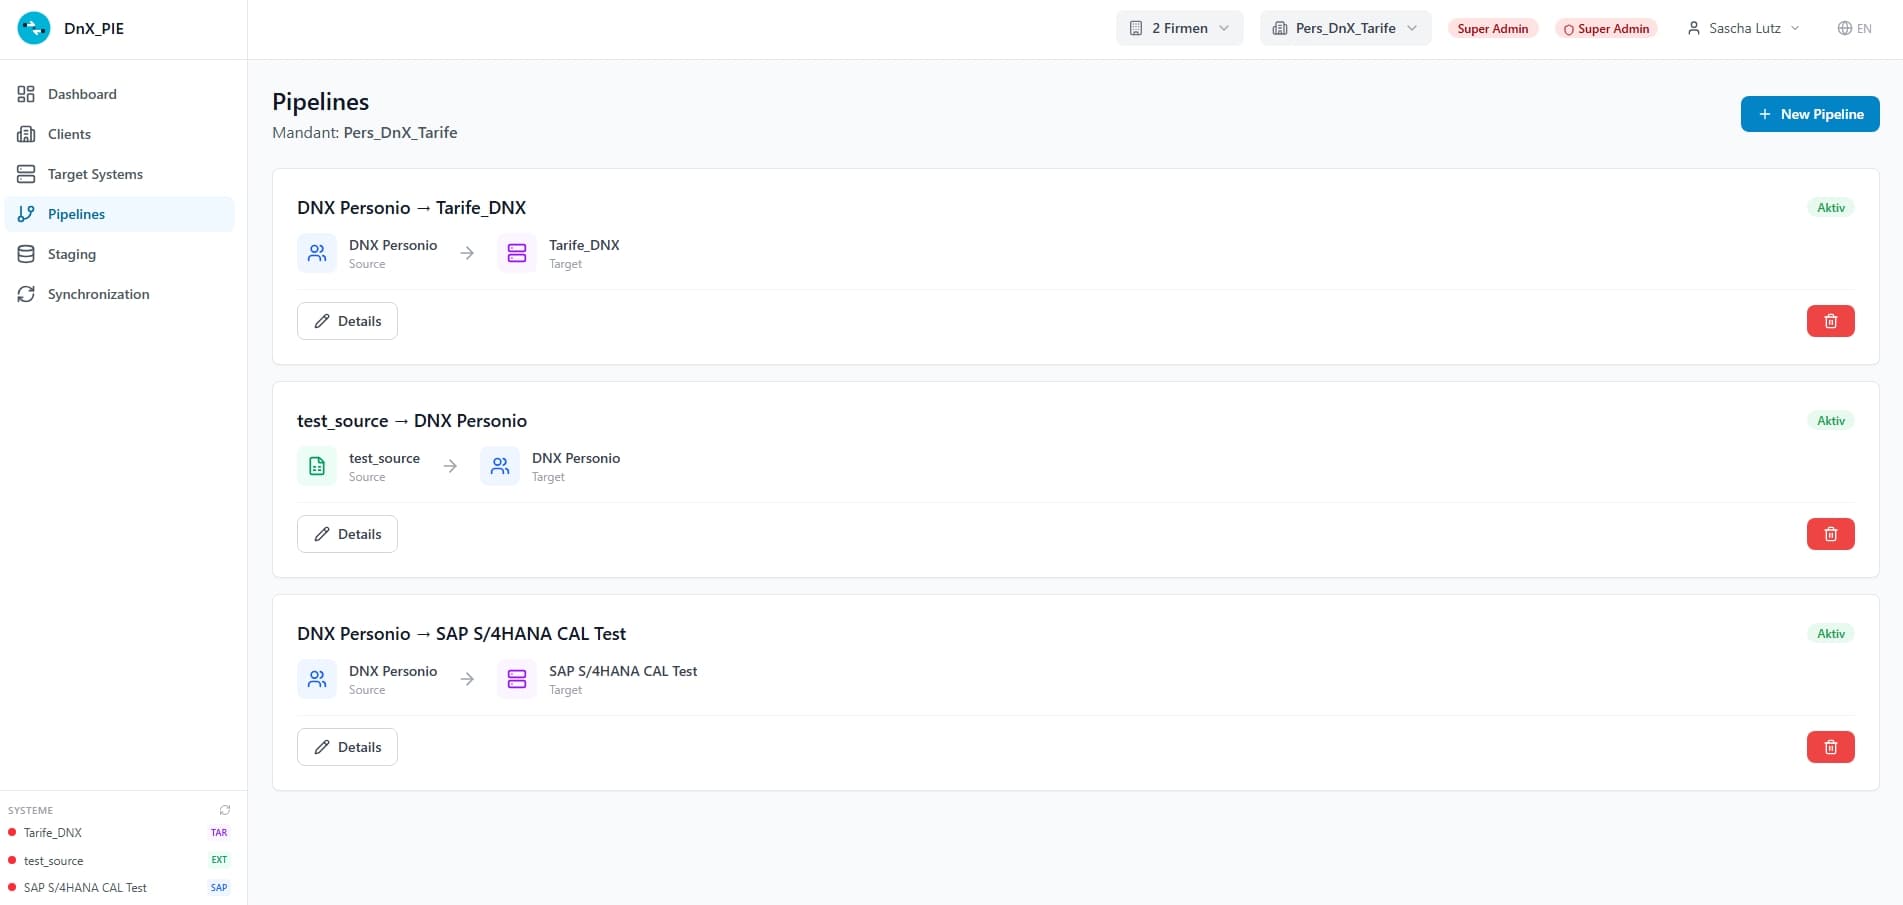This screenshot has height=905, width=1903.
Task: Create a New Pipeline
Action: [1810, 114]
